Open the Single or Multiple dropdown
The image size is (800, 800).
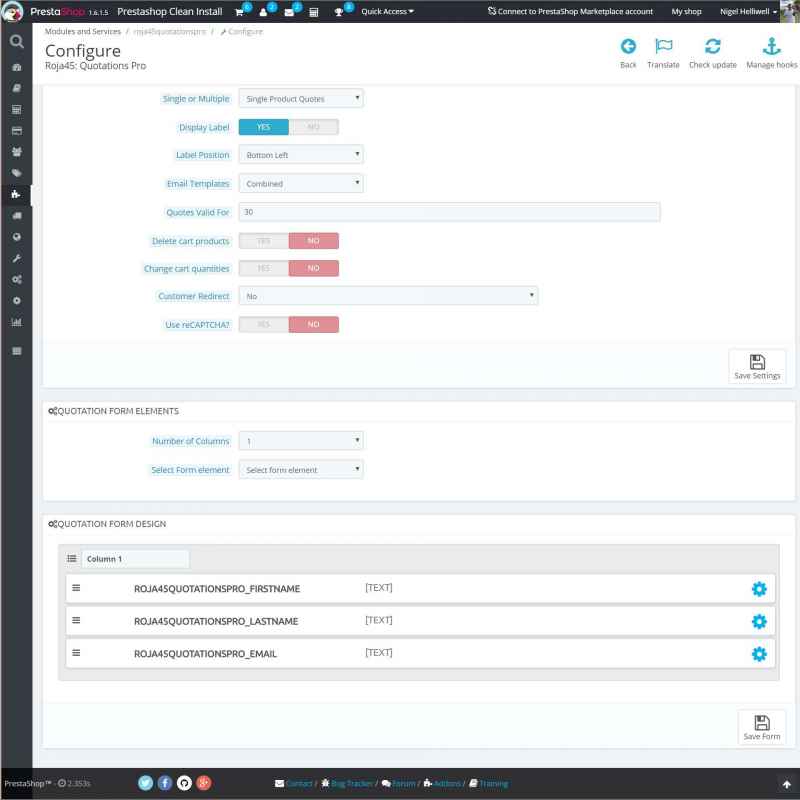[301, 98]
